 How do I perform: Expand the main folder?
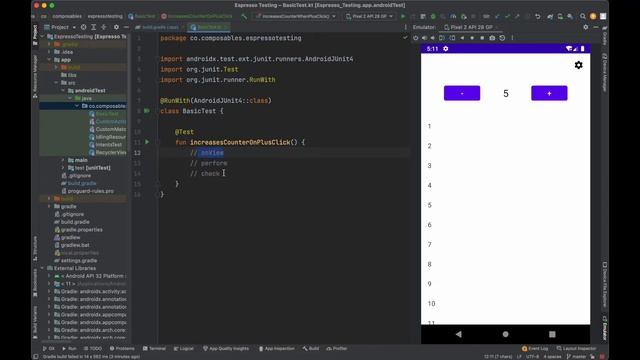pyautogui.click(x=63, y=160)
